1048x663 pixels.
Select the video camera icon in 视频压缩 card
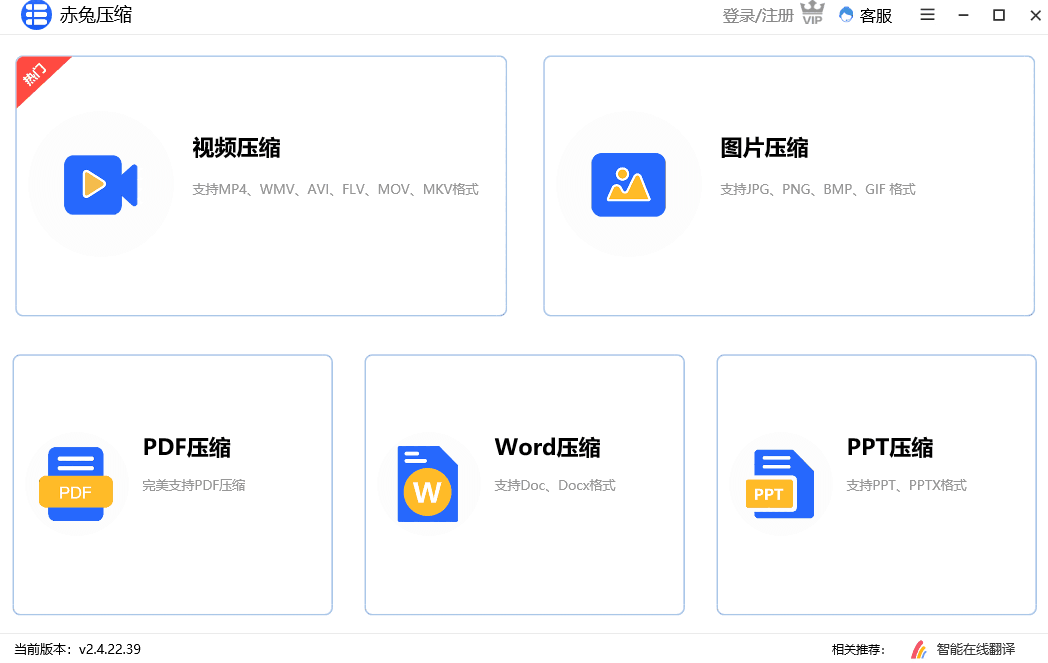tap(100, 186)
